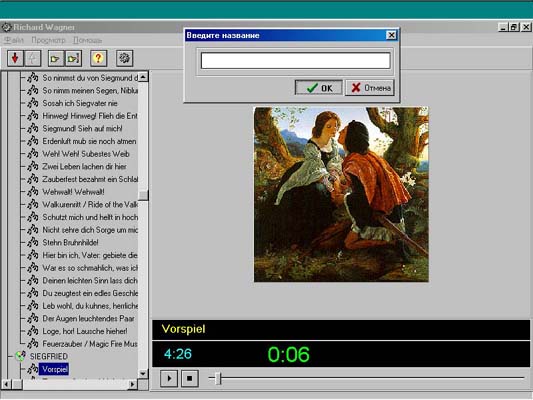Click the Отмена cancel button
This screenshot has height=400, width=533.
[370, 88]
